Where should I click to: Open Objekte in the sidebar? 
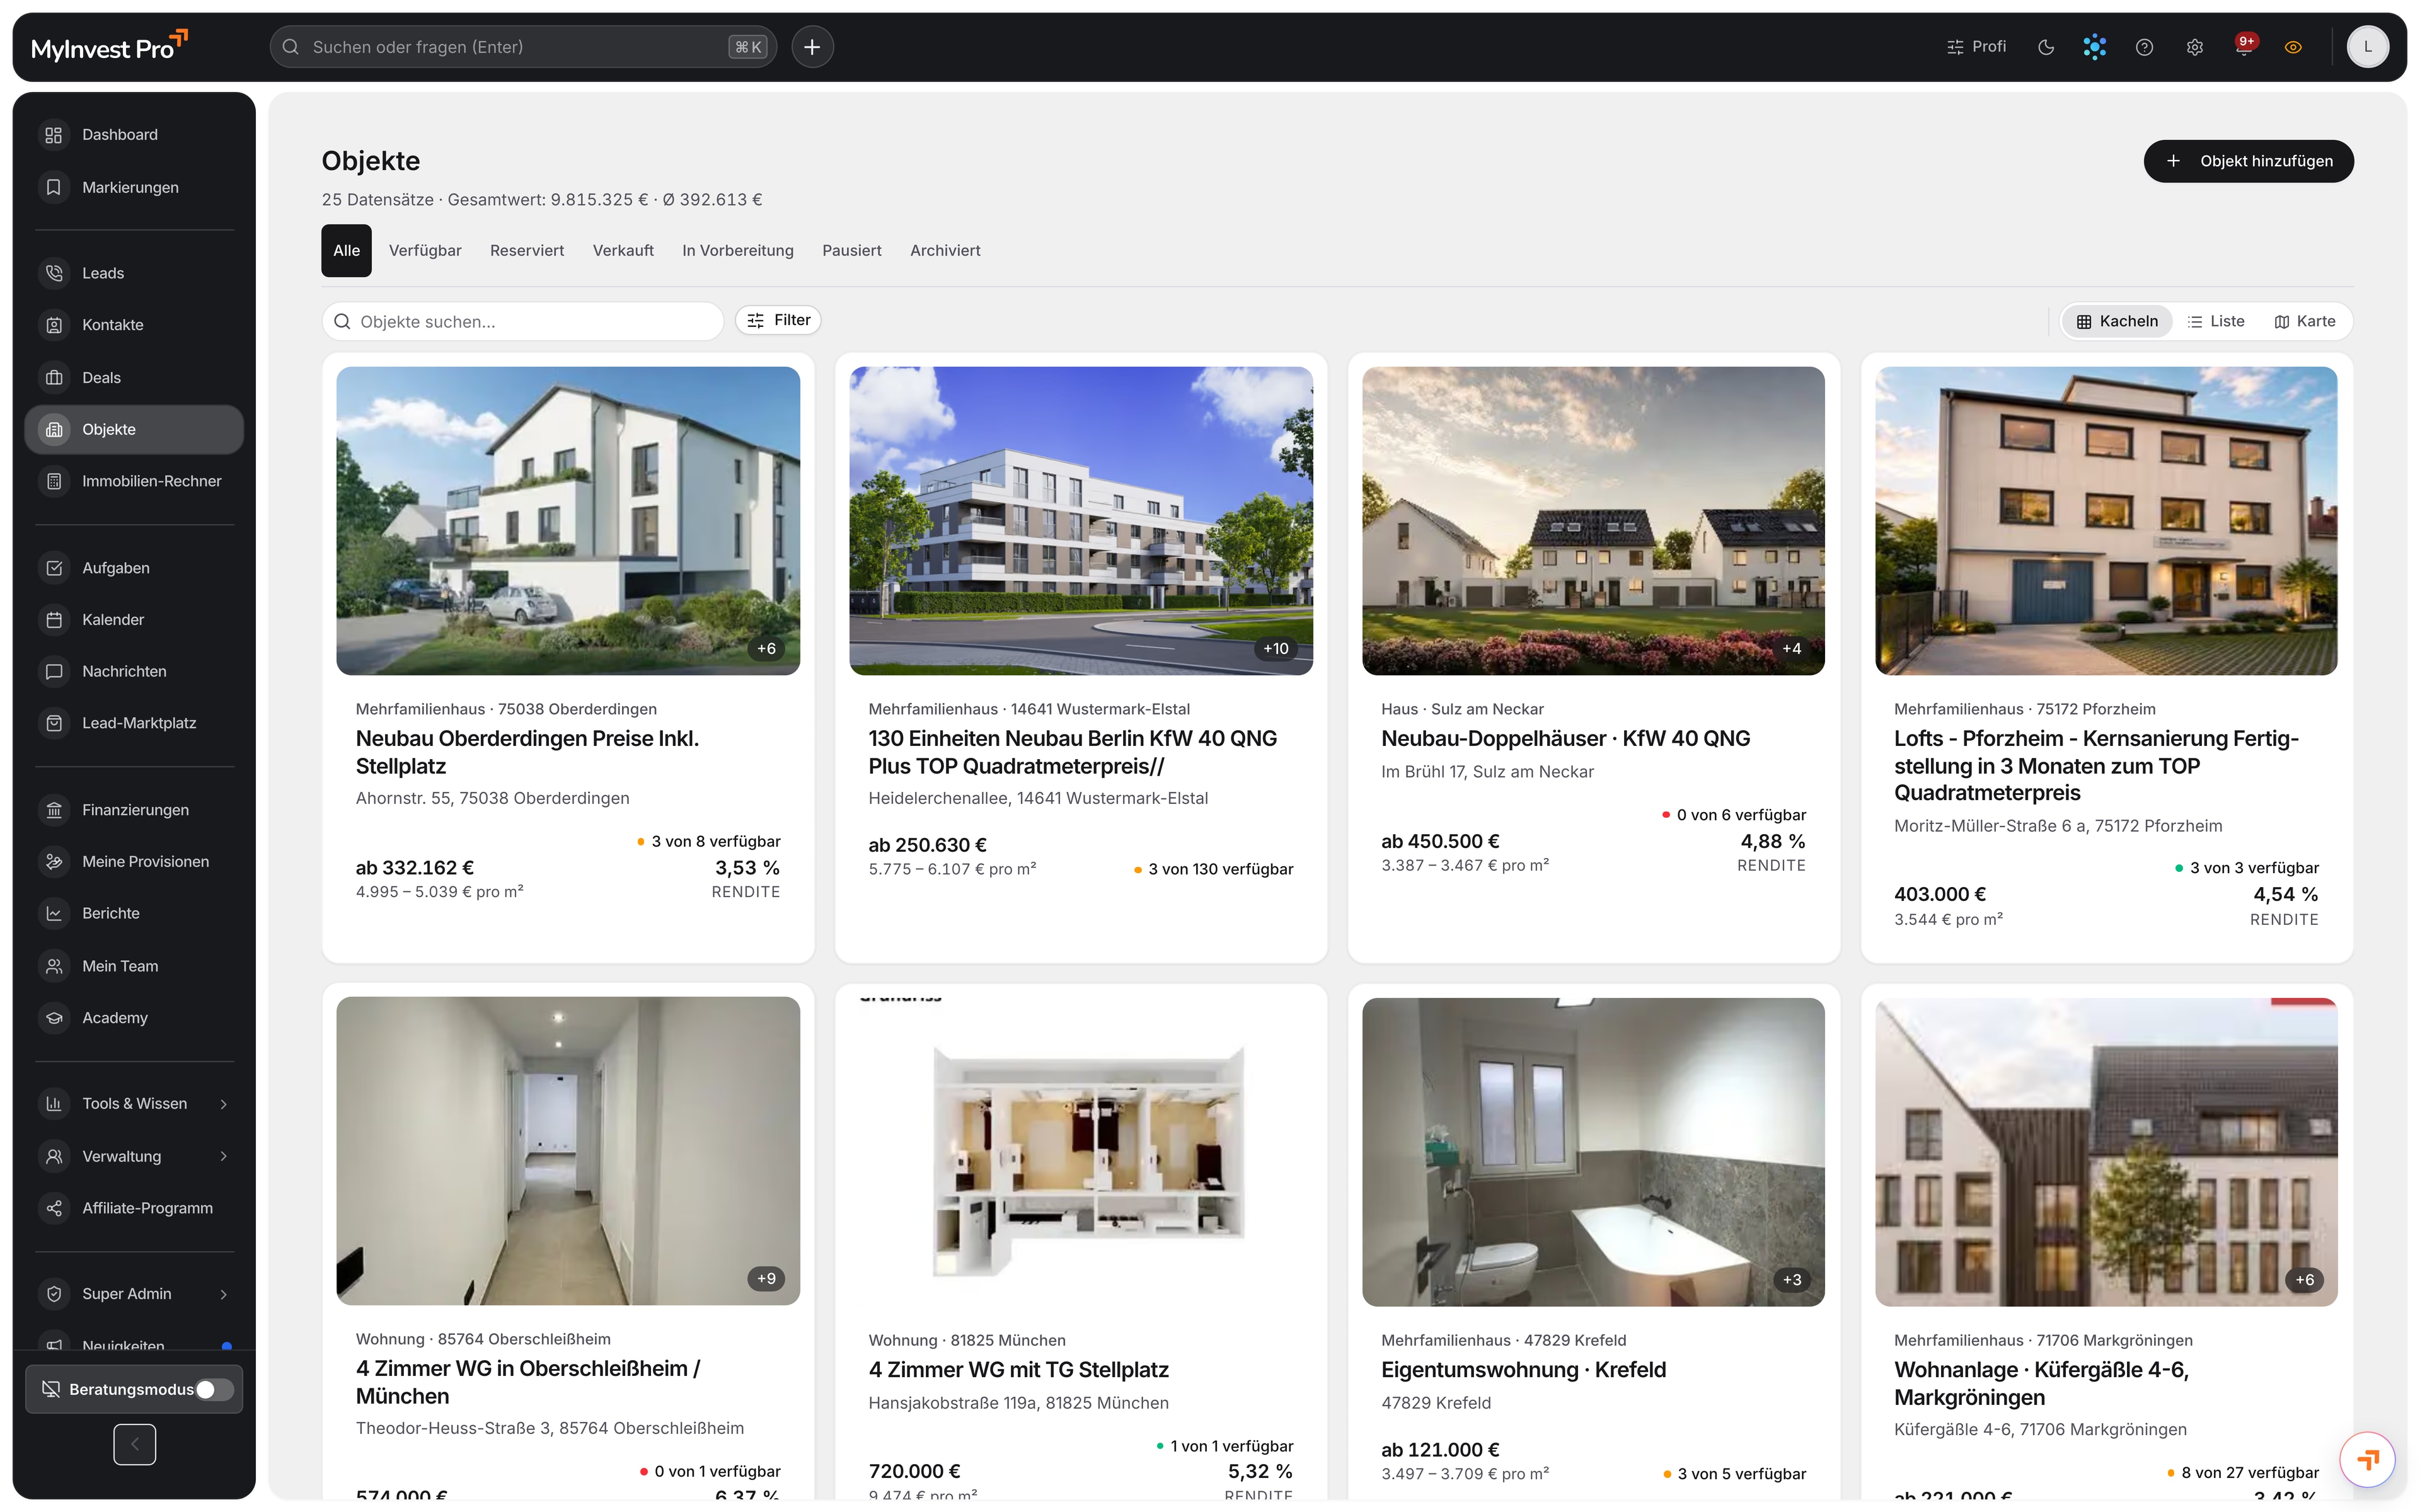click(x=134, y=429)
